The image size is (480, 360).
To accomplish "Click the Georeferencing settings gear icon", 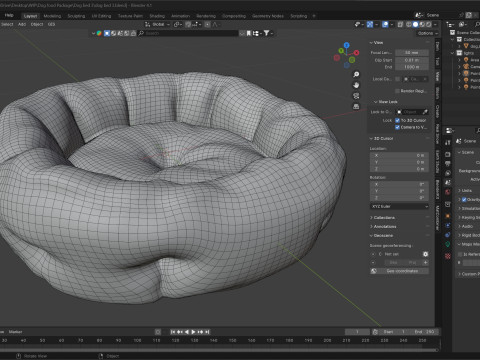I will coord(425,254).
